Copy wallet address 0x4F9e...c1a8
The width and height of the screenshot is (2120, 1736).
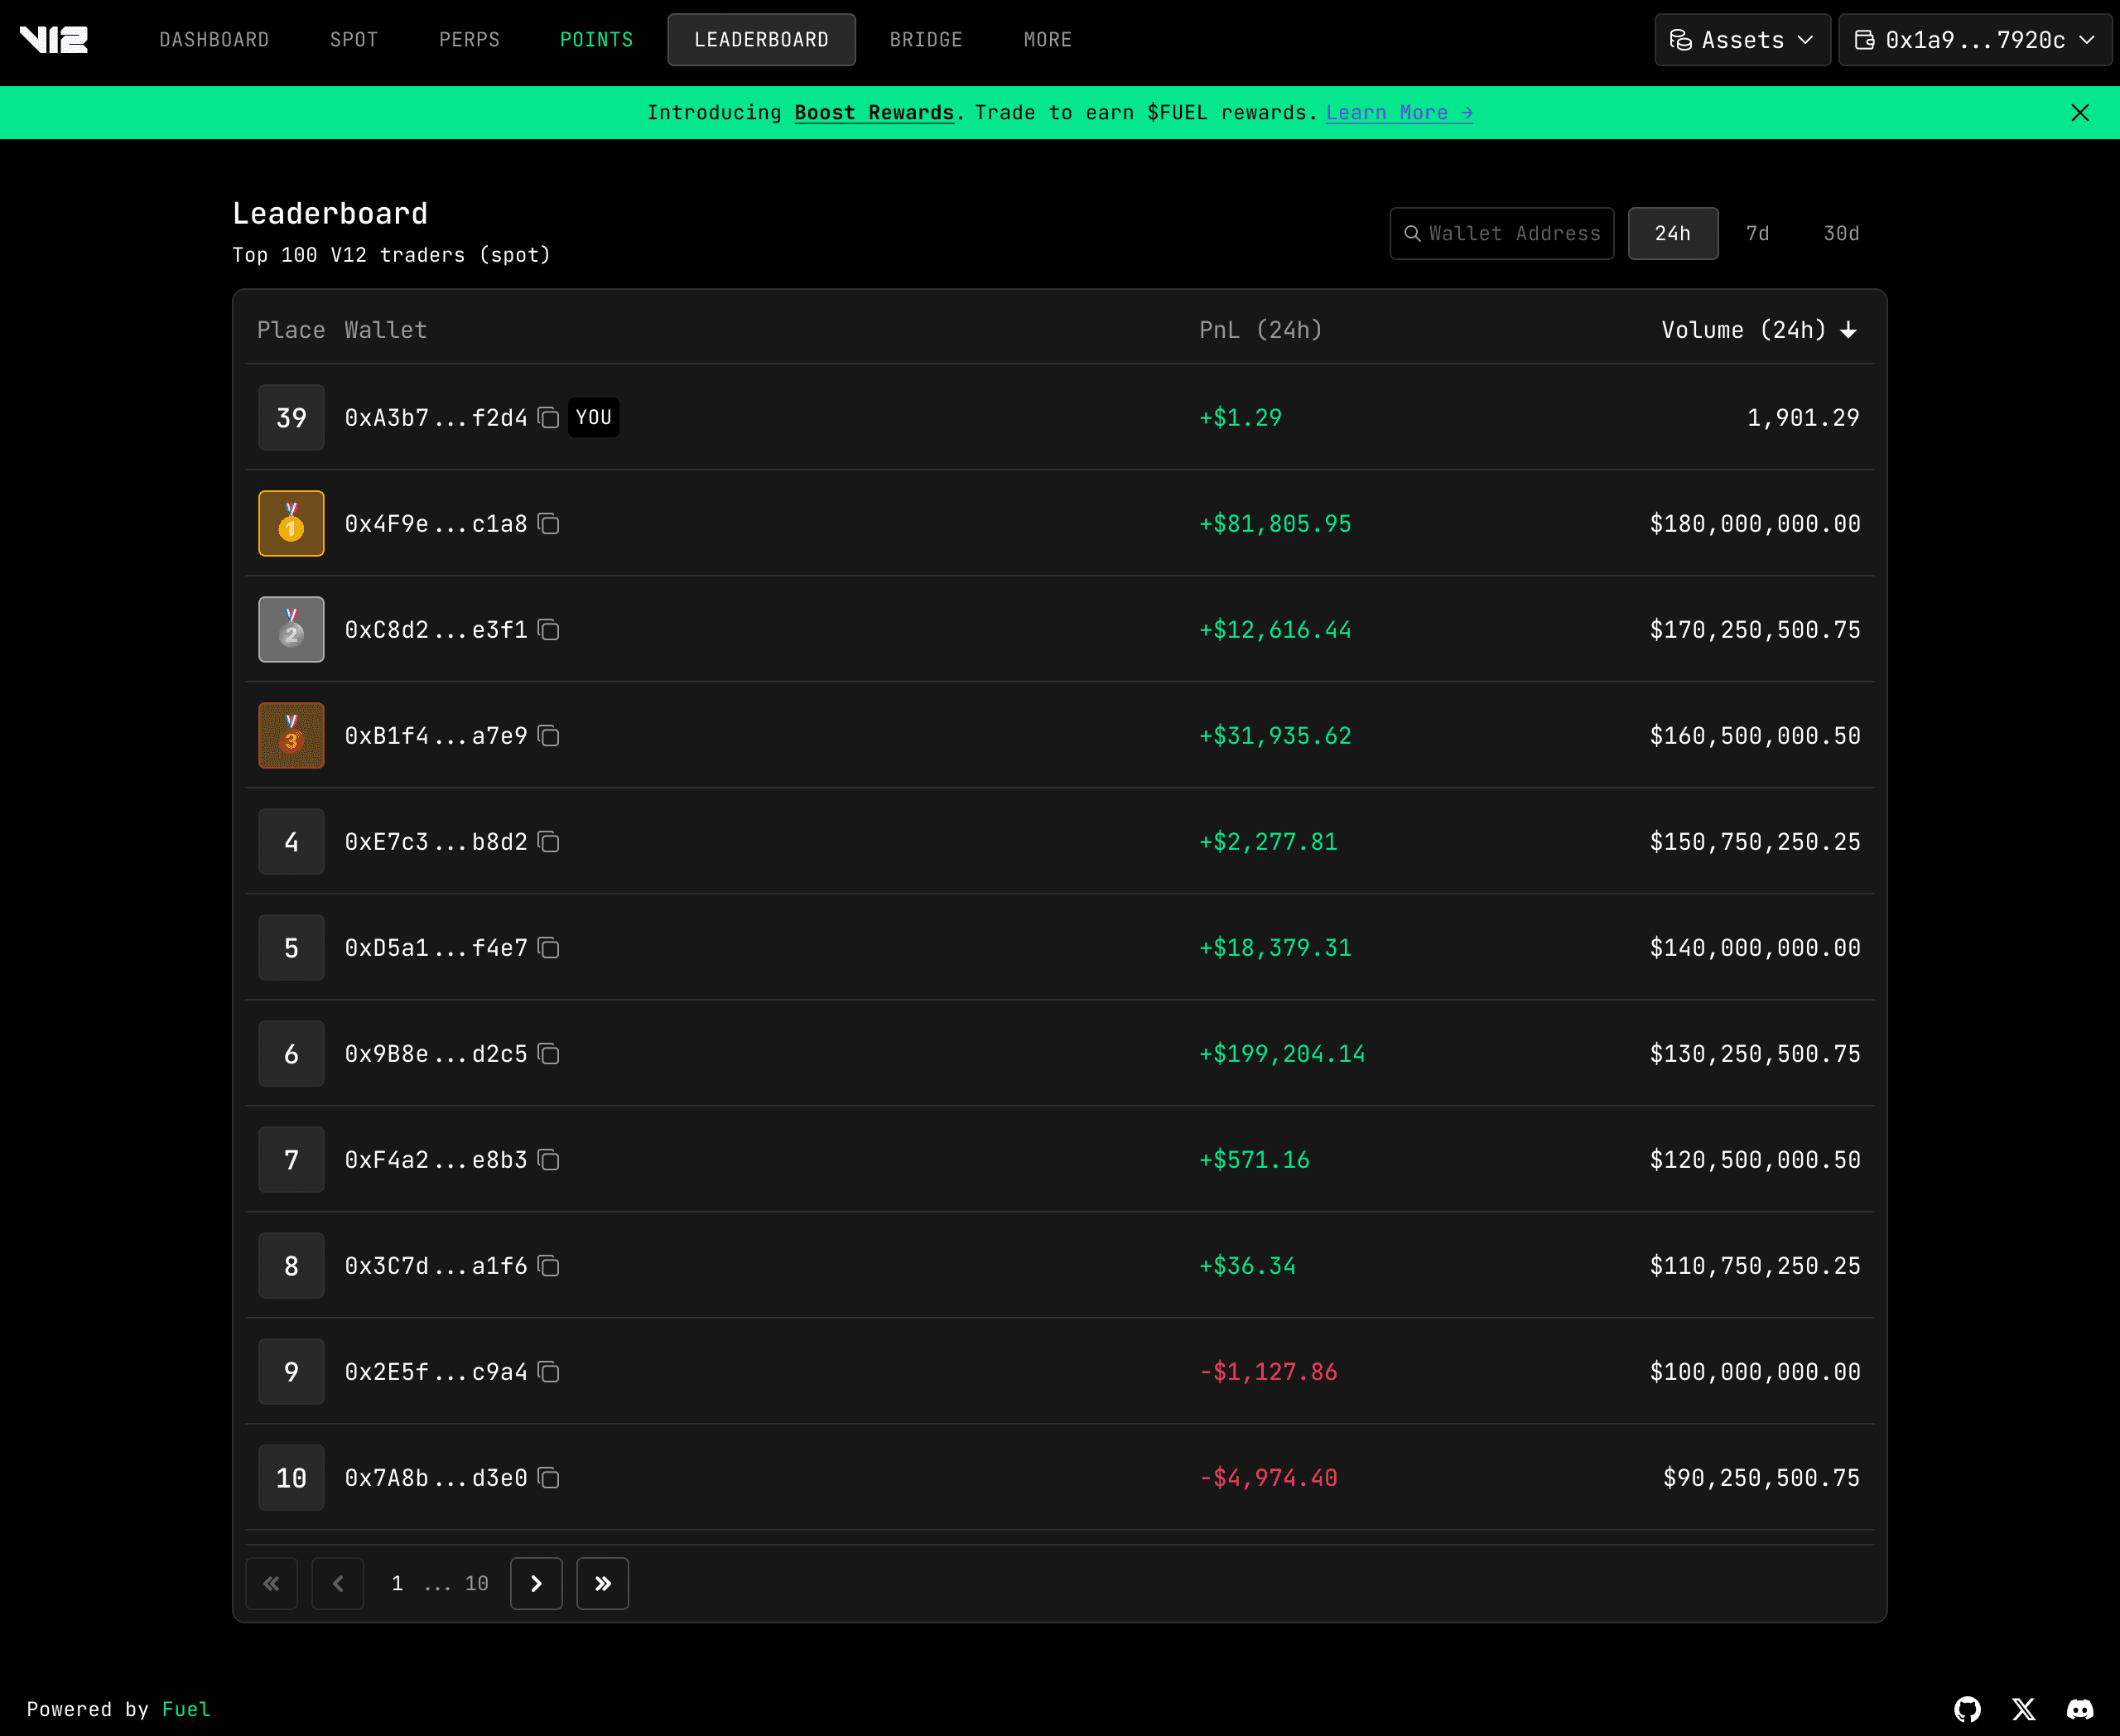click(548, 523)
